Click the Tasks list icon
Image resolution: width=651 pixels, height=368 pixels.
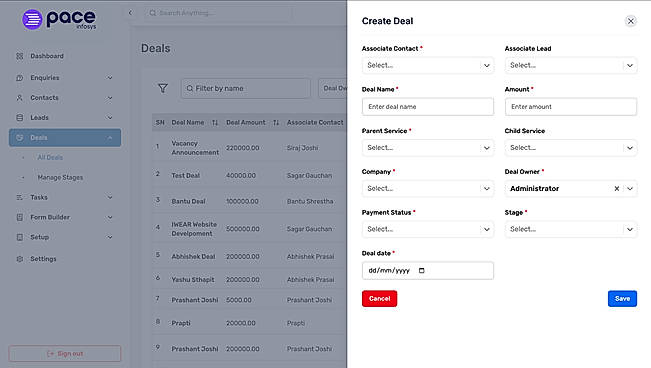20,197
